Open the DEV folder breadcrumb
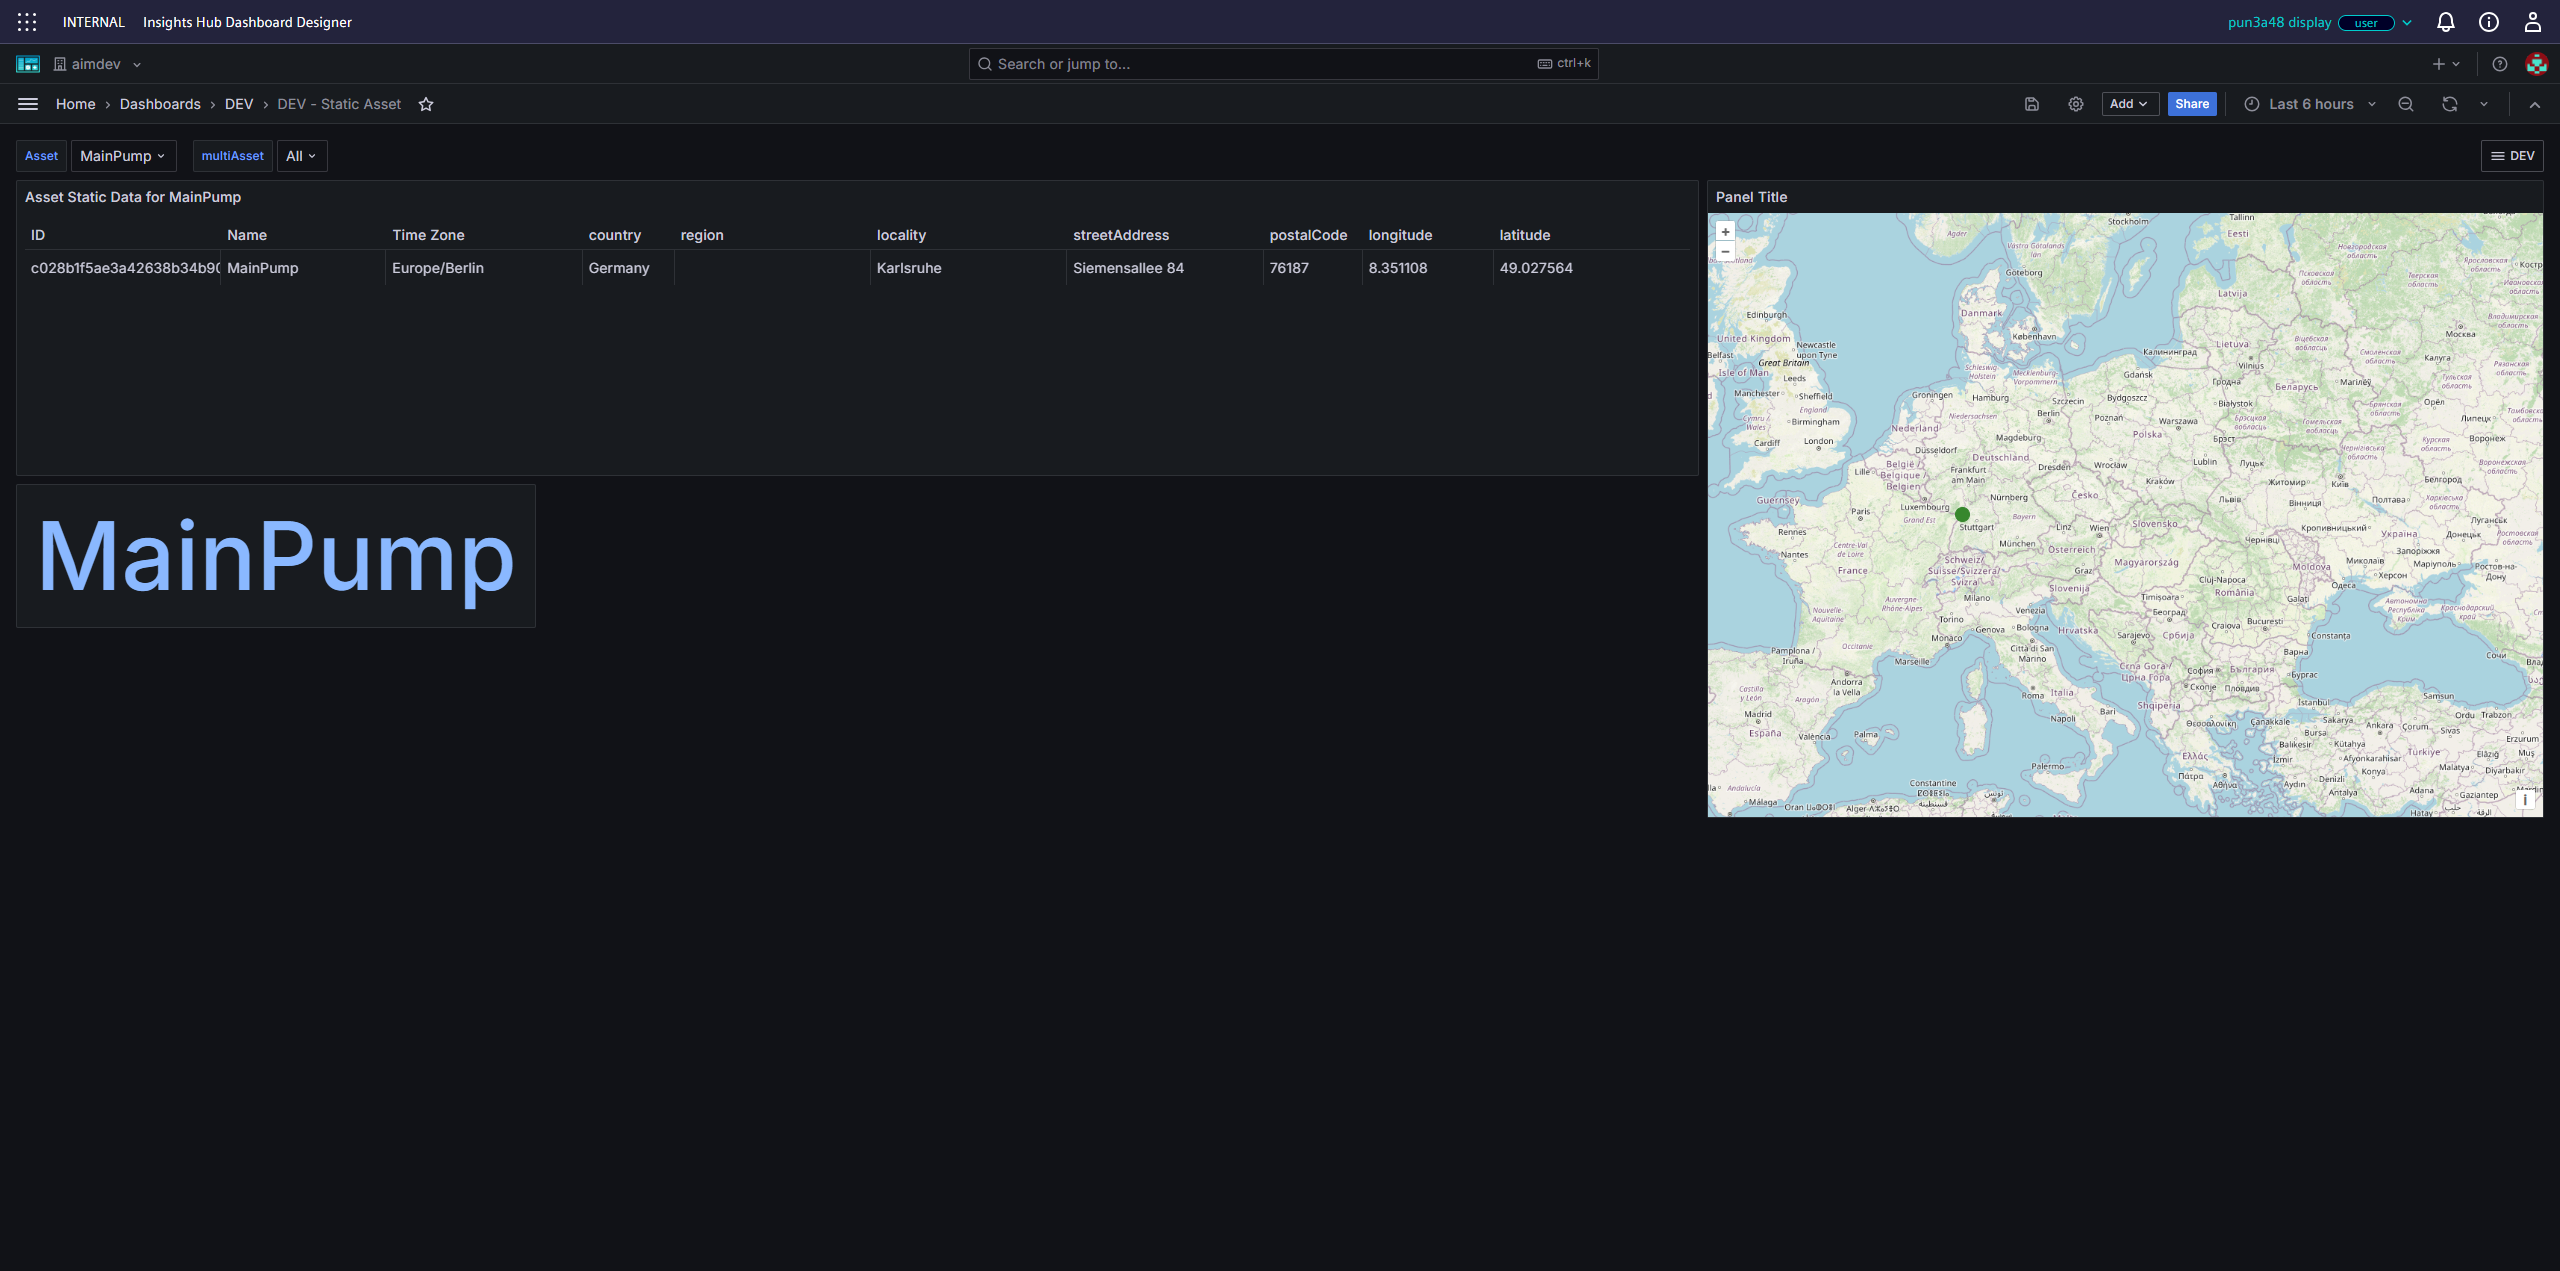 [x=239, y=104]
